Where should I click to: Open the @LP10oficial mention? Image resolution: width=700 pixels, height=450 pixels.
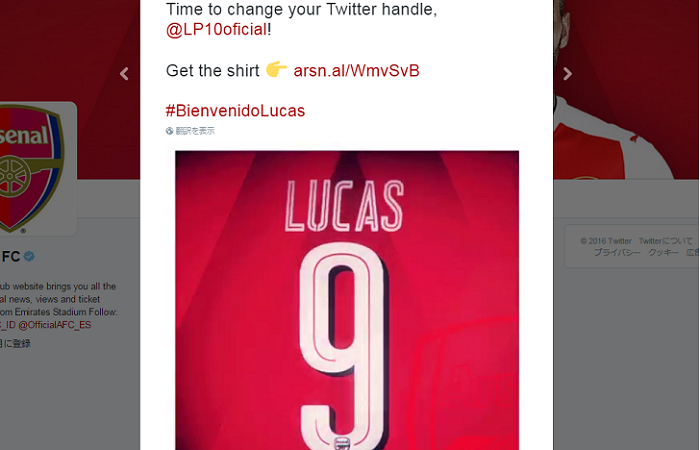(x=217, y=29)
